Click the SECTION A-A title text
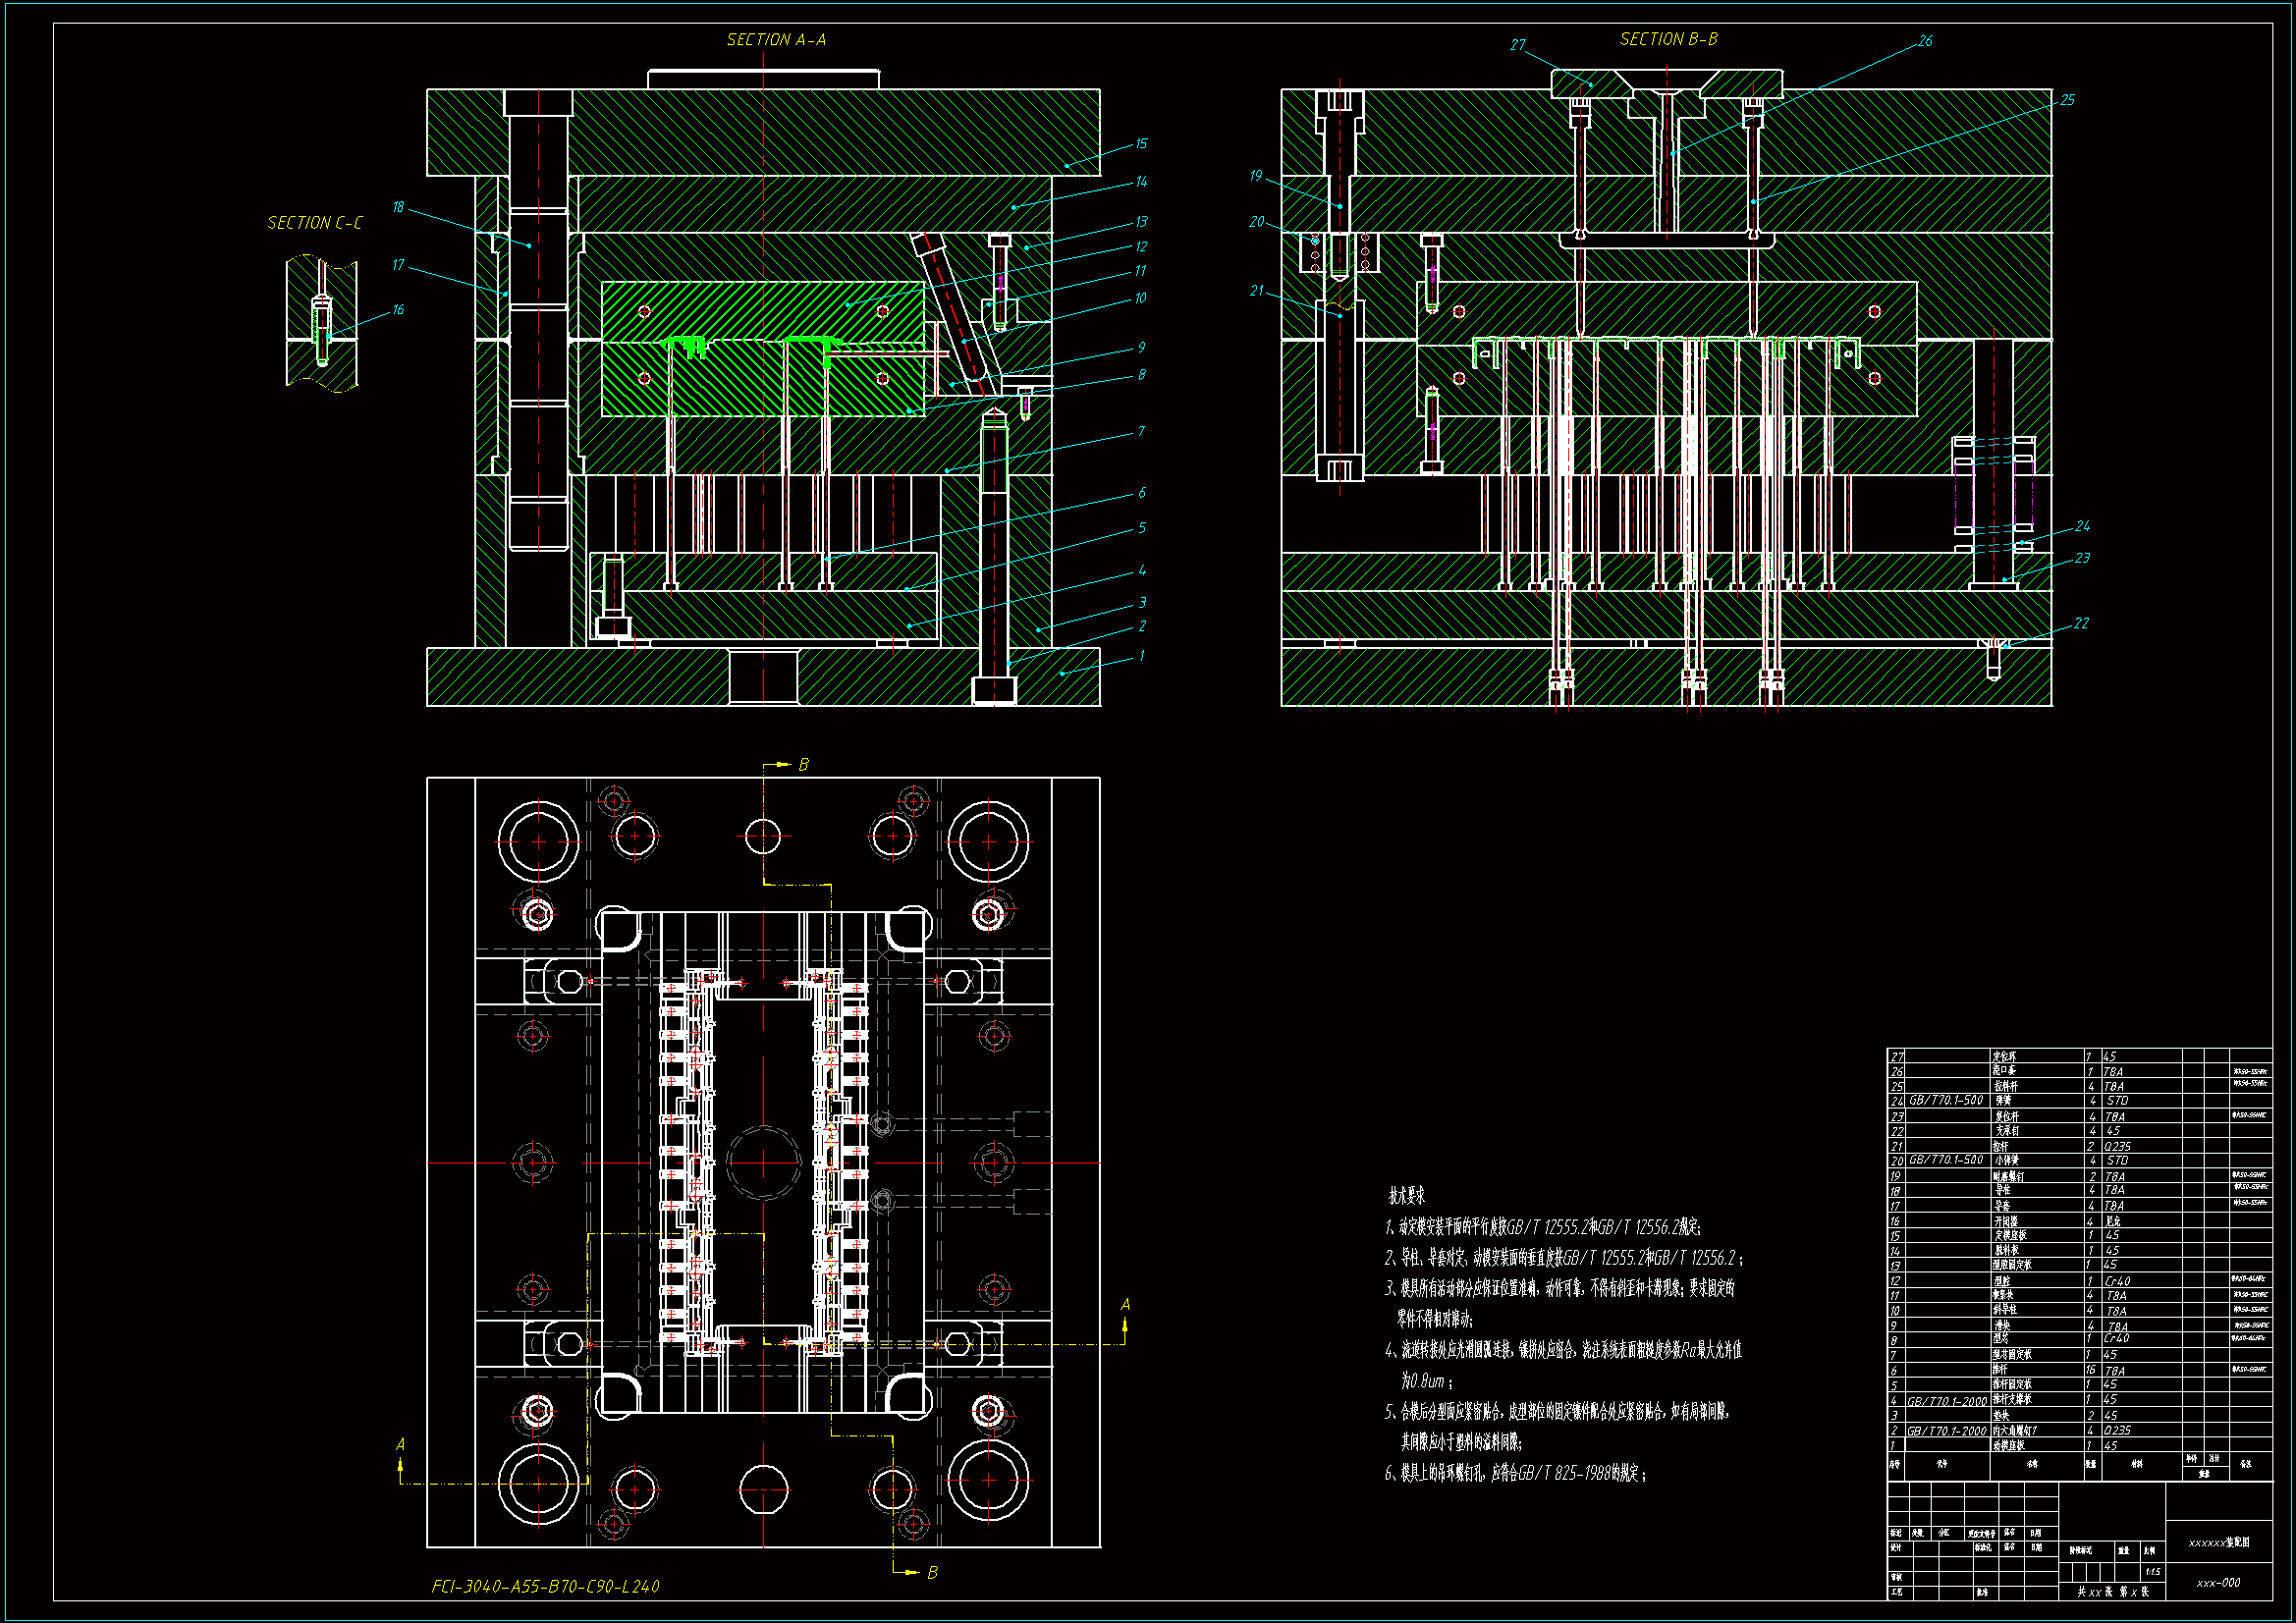 click(x=776, y=40)
